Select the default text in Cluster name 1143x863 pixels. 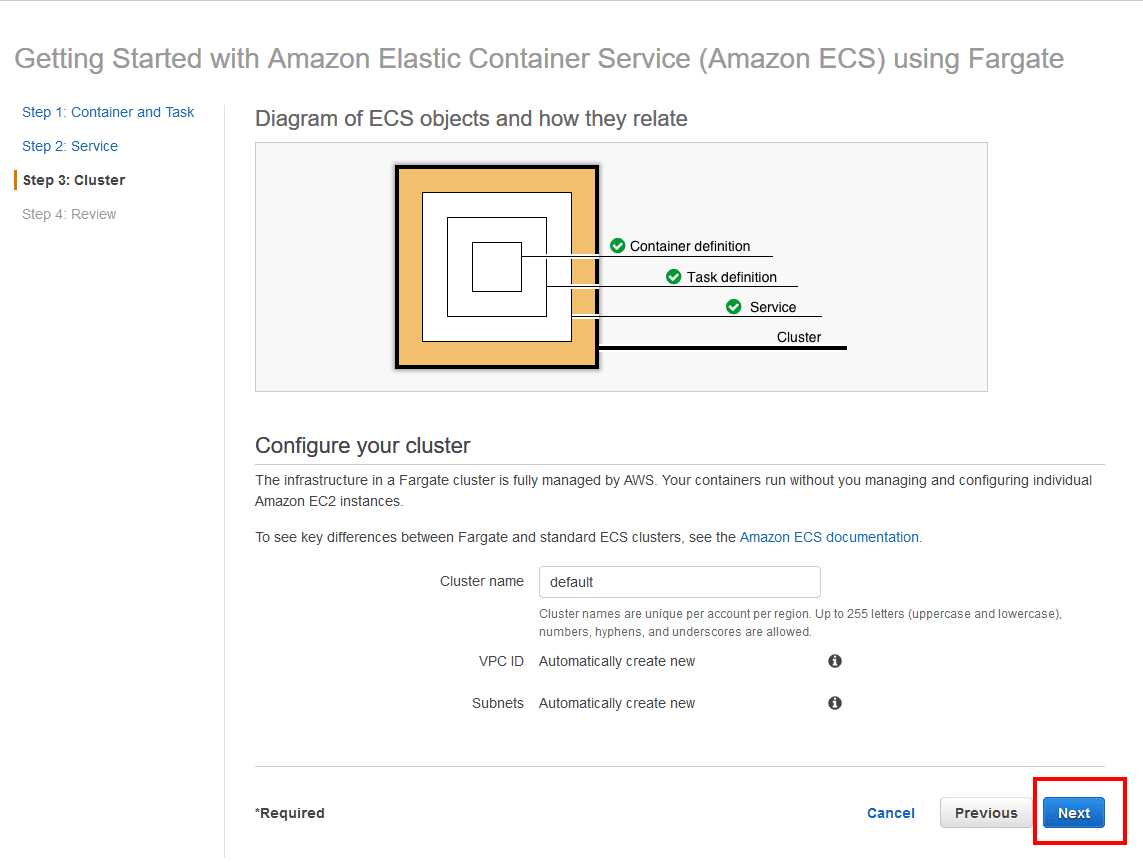pos(575,581)
